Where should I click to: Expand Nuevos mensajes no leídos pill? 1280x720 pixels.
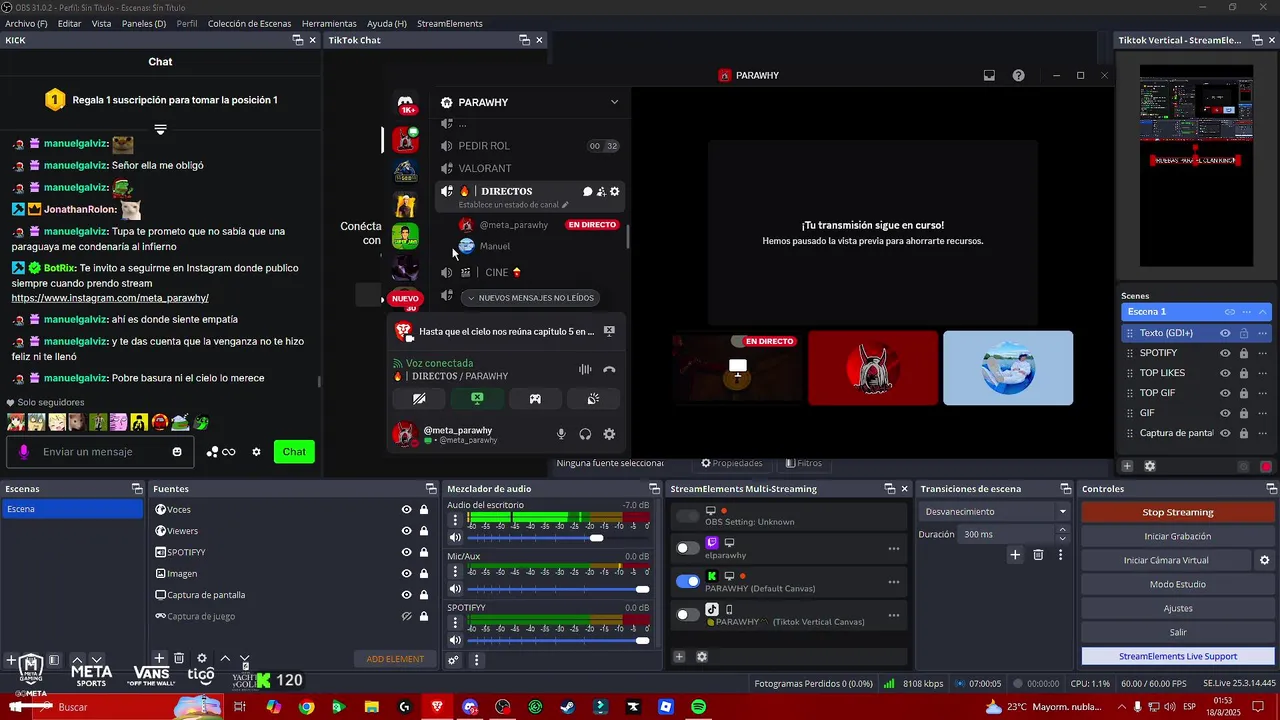click(530, 298)
